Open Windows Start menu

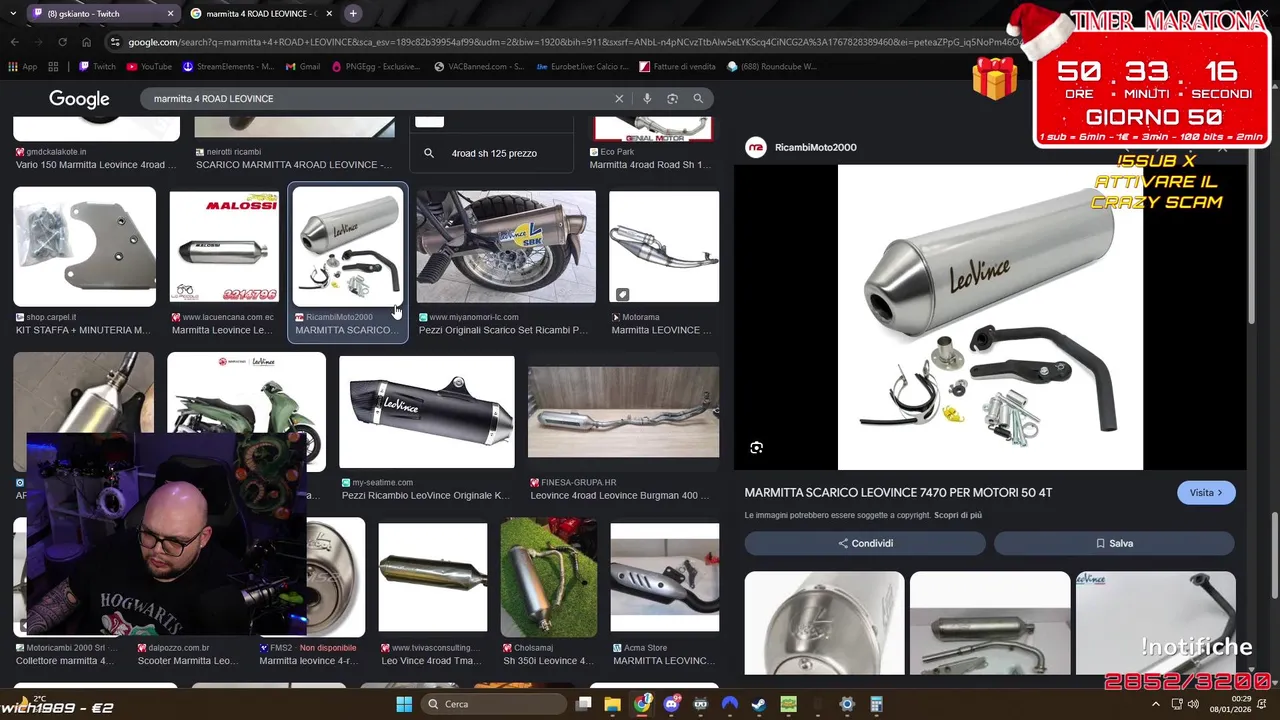(404, 704)
